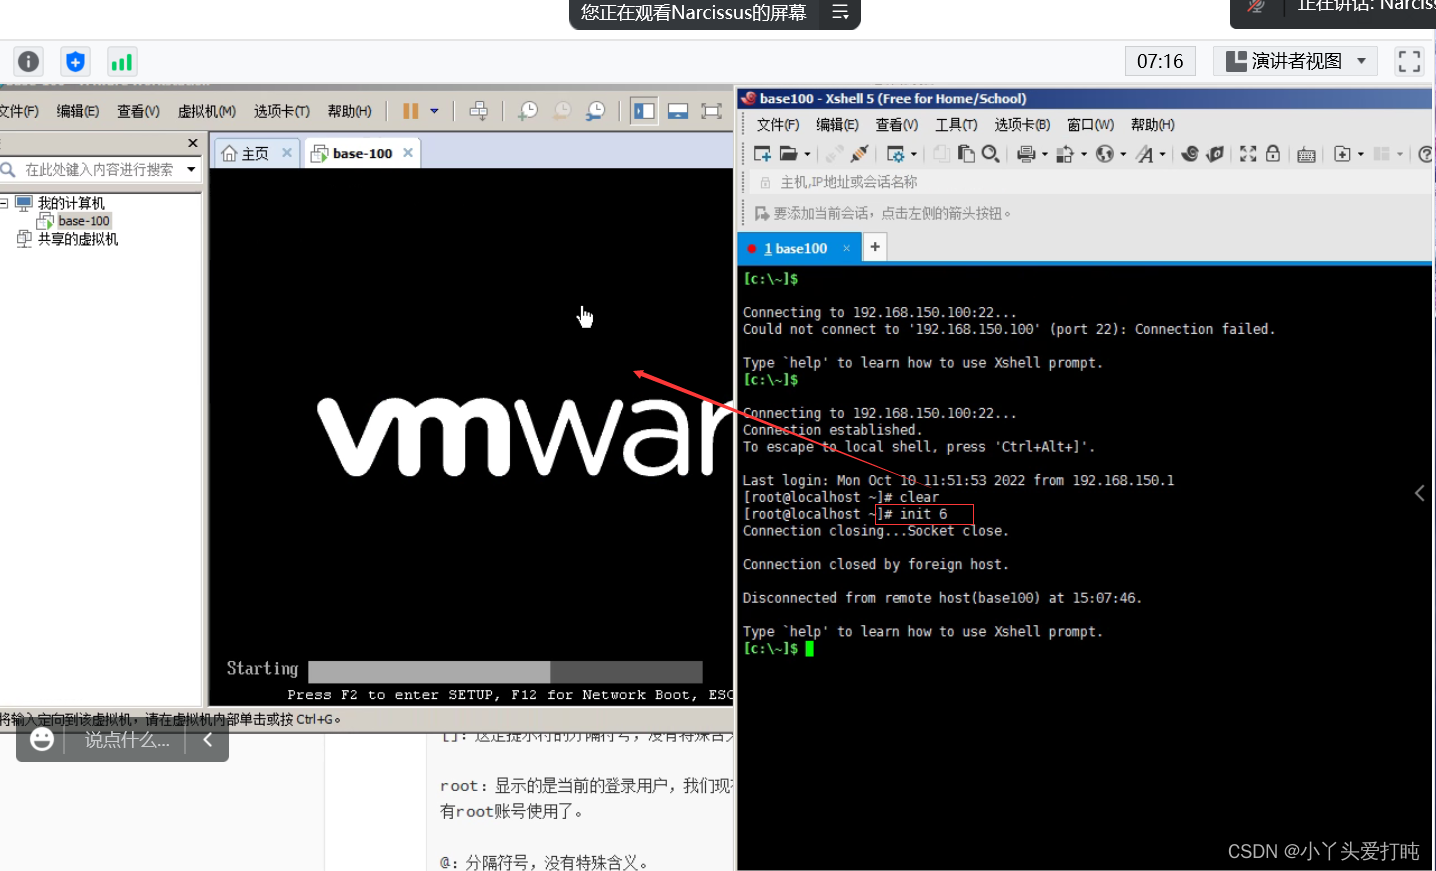Close the base-100 VM tab
Viewport: 1436px width, 871px height.
point(408,153)
